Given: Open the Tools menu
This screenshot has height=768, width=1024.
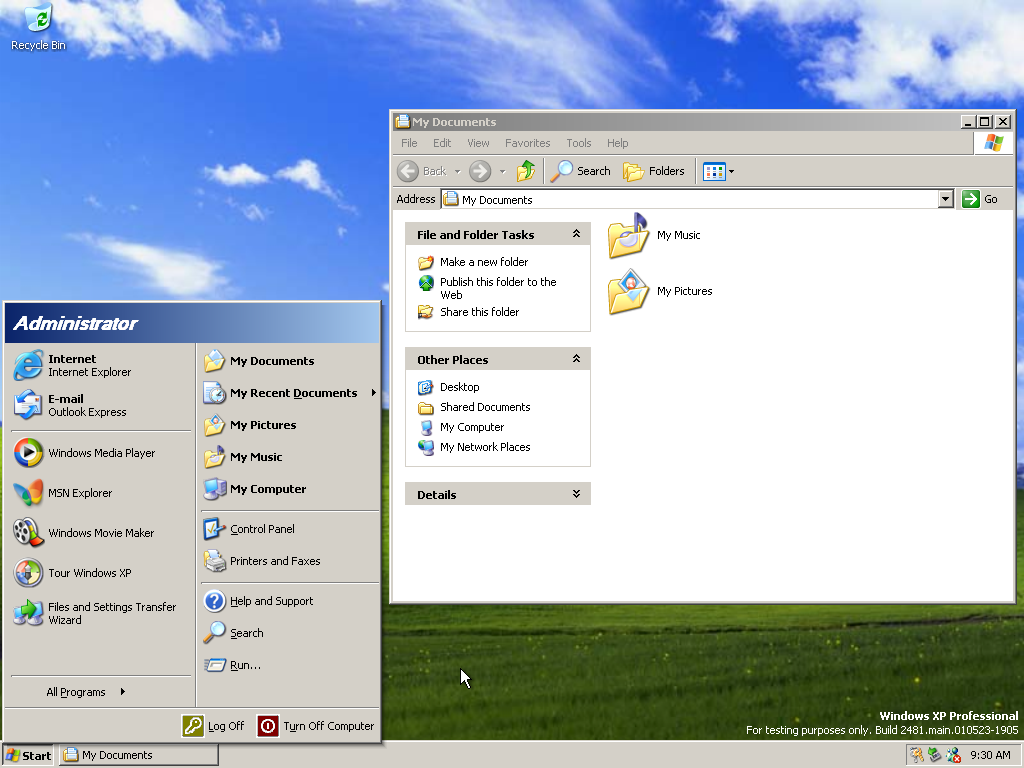Looking at the screenshot, I should click(x=578, y=143).
